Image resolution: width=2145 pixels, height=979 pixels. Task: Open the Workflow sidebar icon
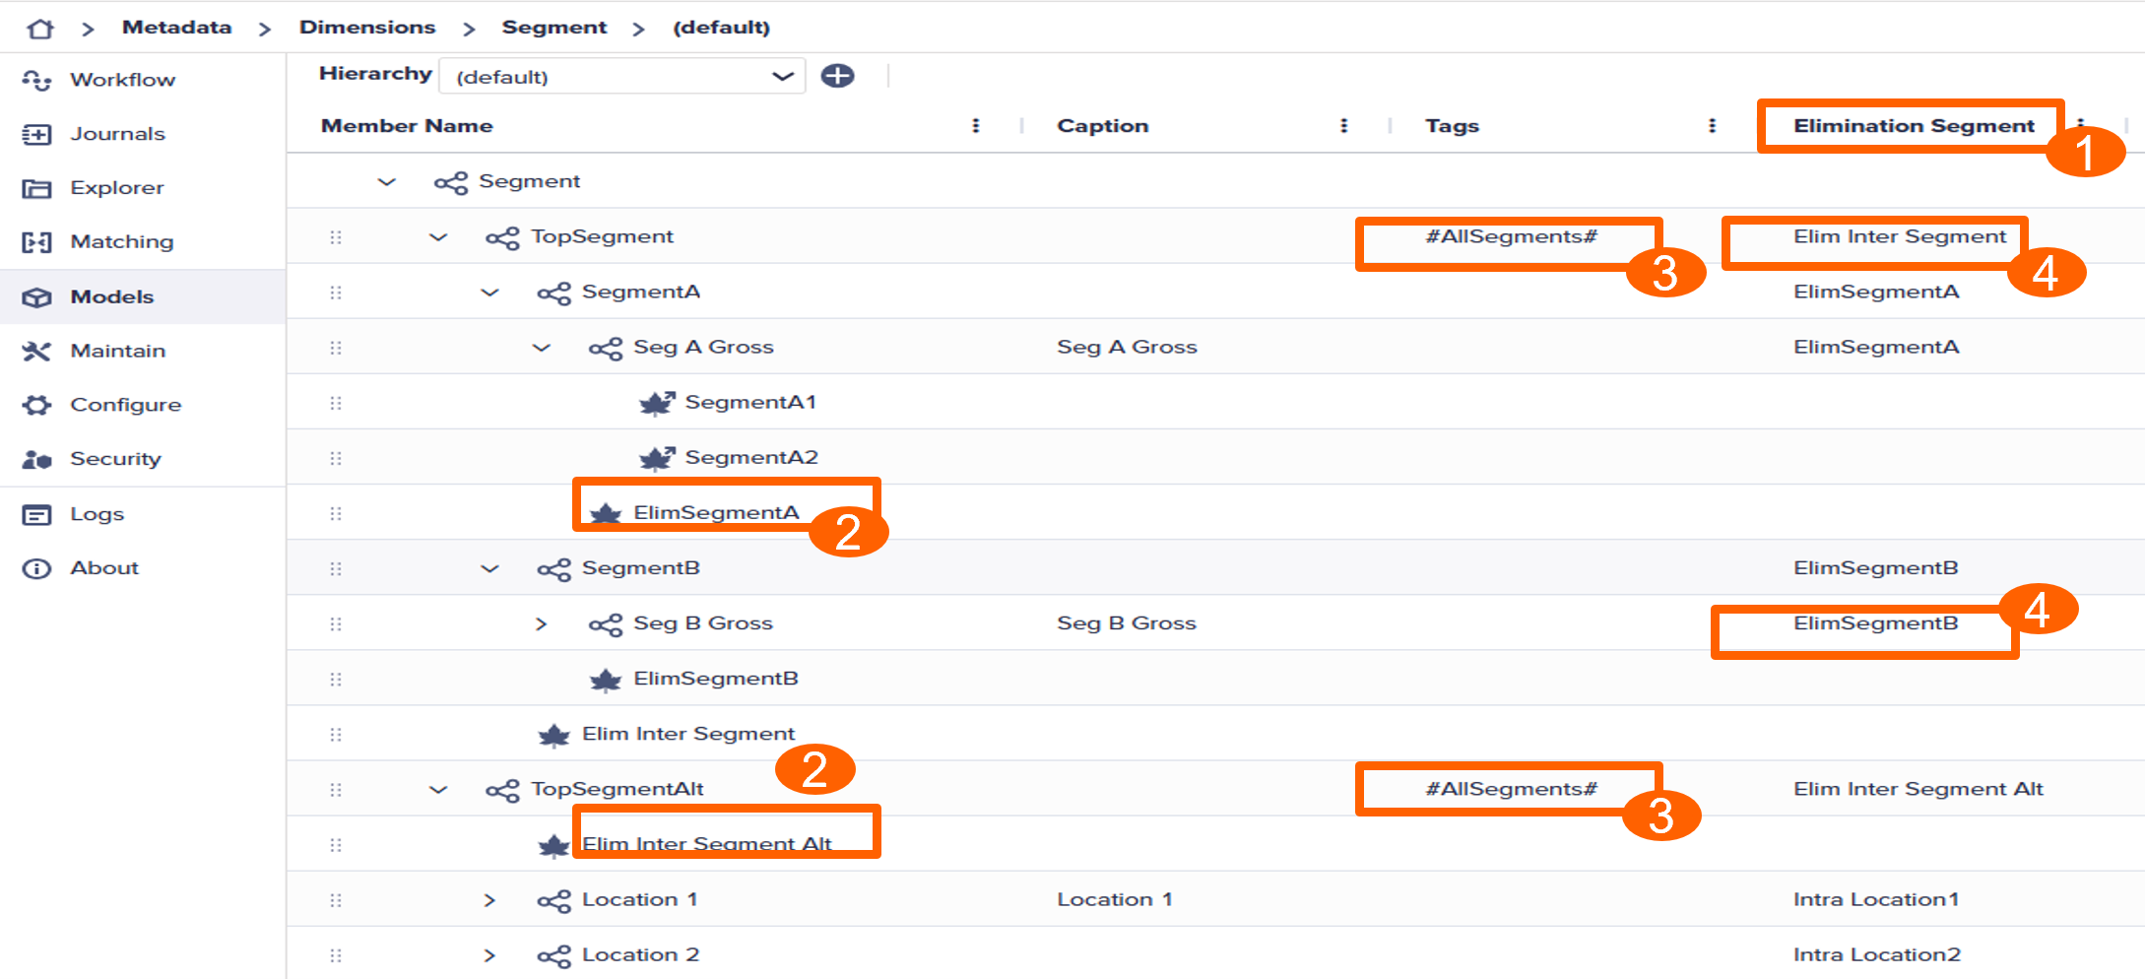(x=37, y=80)
